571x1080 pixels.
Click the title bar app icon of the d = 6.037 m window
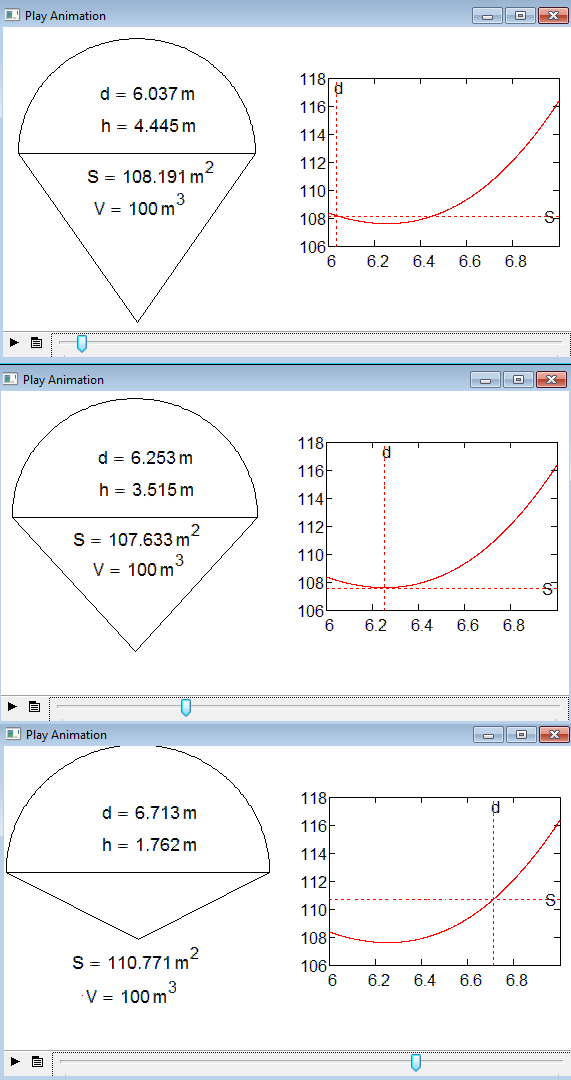tap(12, 15)
